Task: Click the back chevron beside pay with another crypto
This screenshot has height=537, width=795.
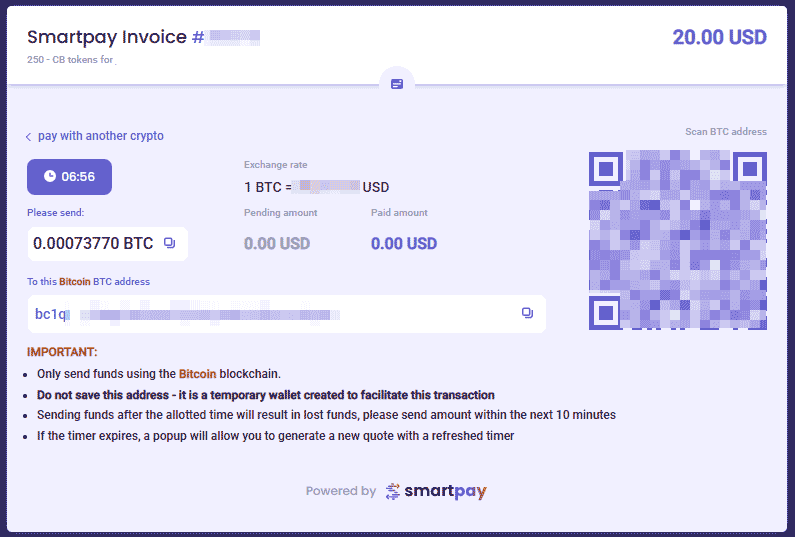Action: coord(28,137)
